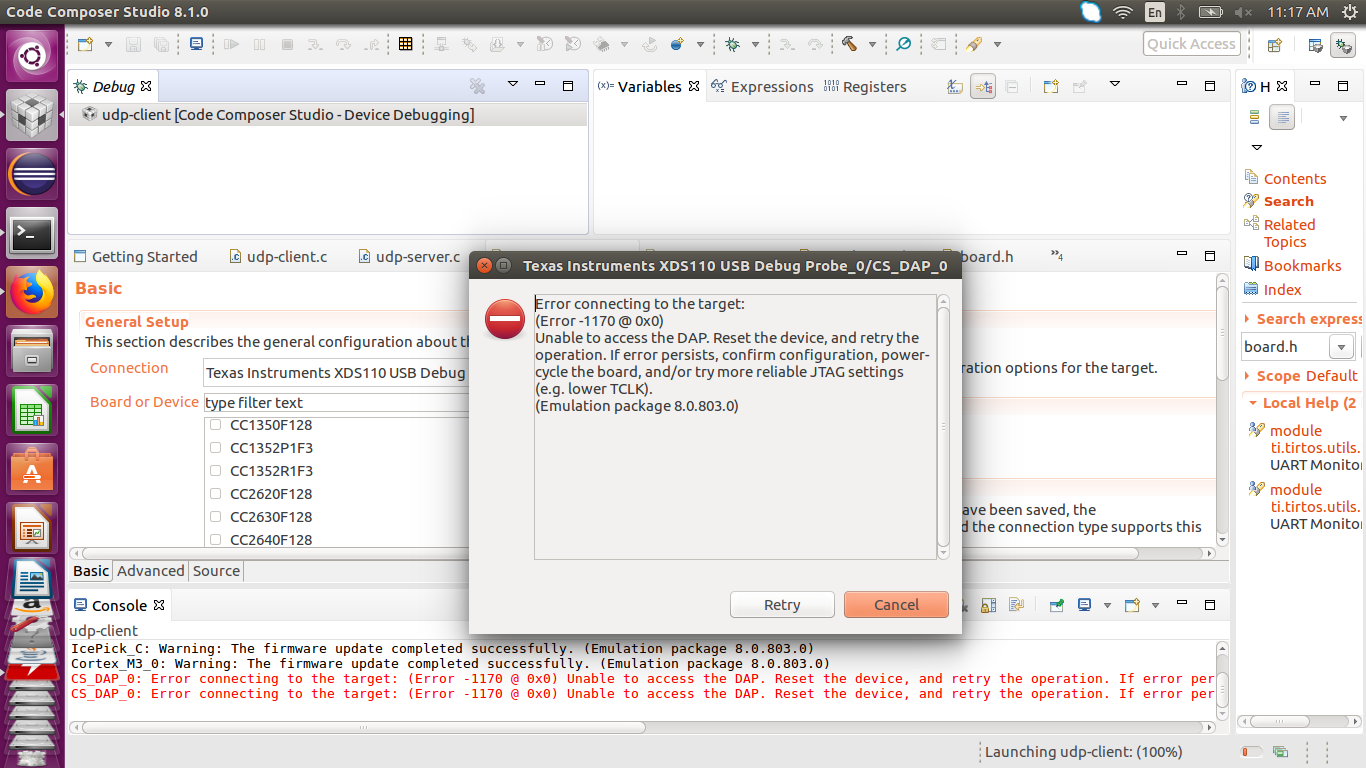Open the Advanced tab at editor bottom
The image size is (1366, 768).
[x=151, y=571]
